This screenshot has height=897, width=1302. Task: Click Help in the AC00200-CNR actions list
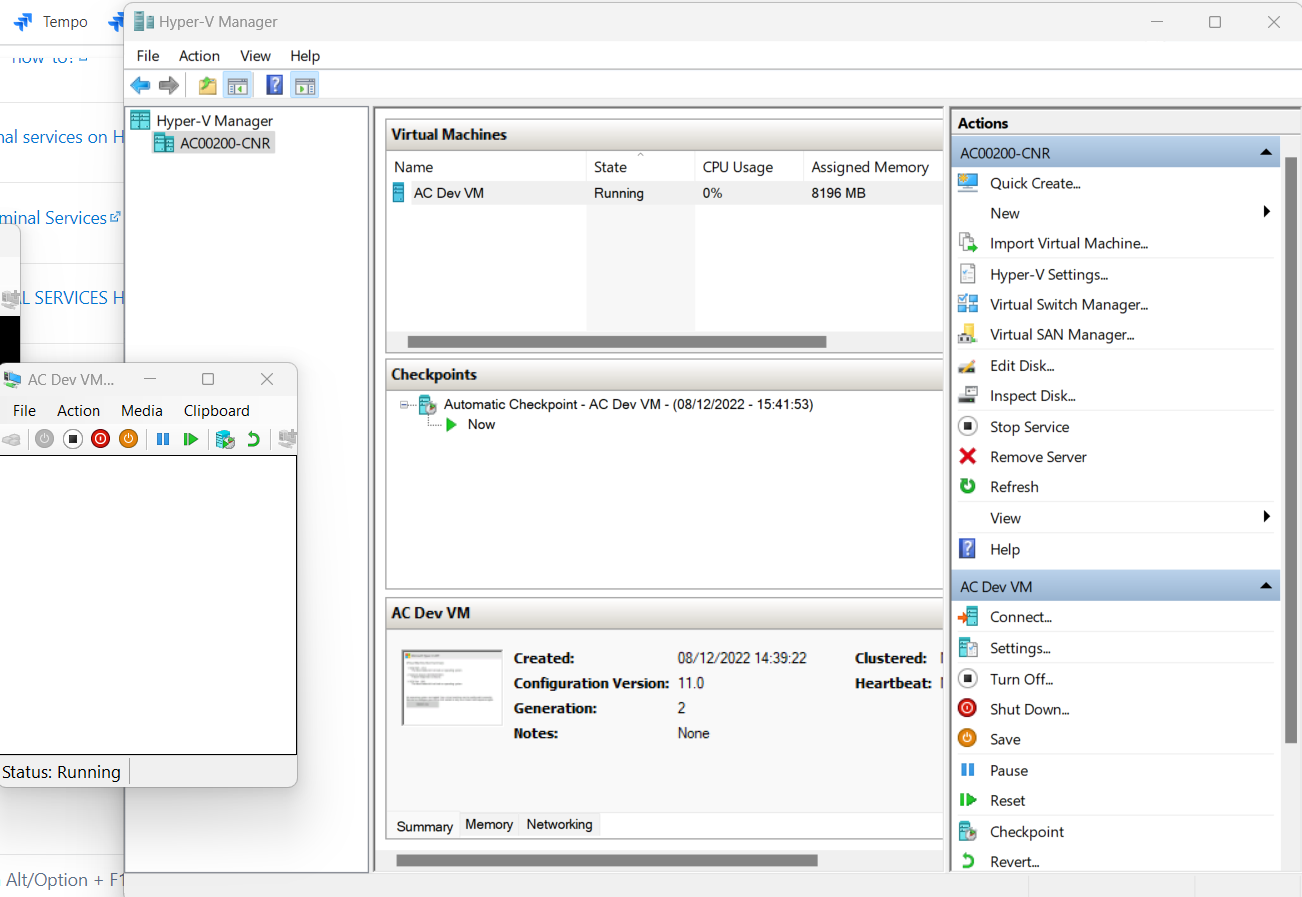(1005, 549)
